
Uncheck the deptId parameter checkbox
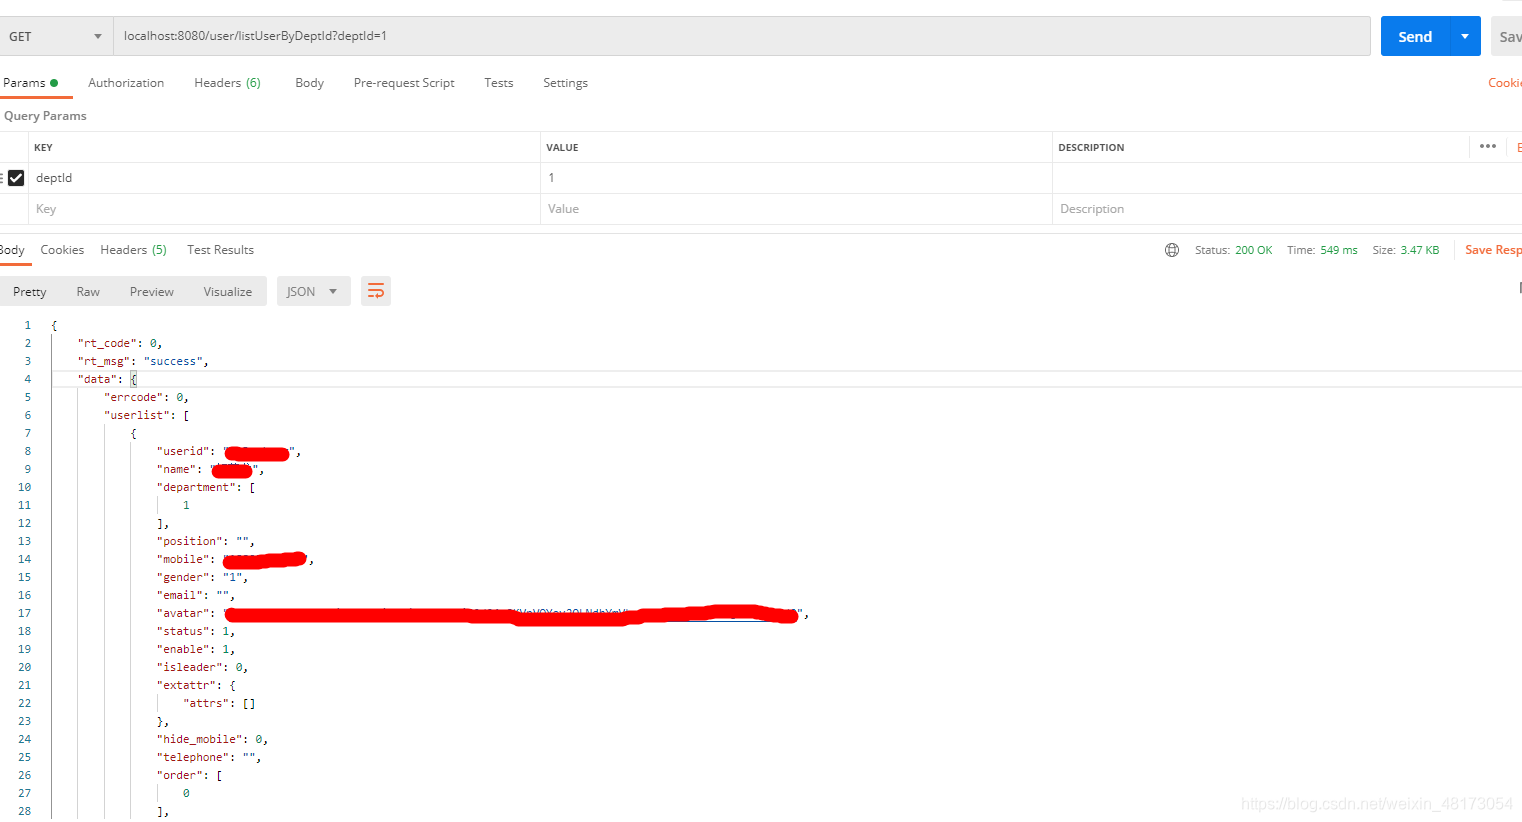tap(16, 178)
